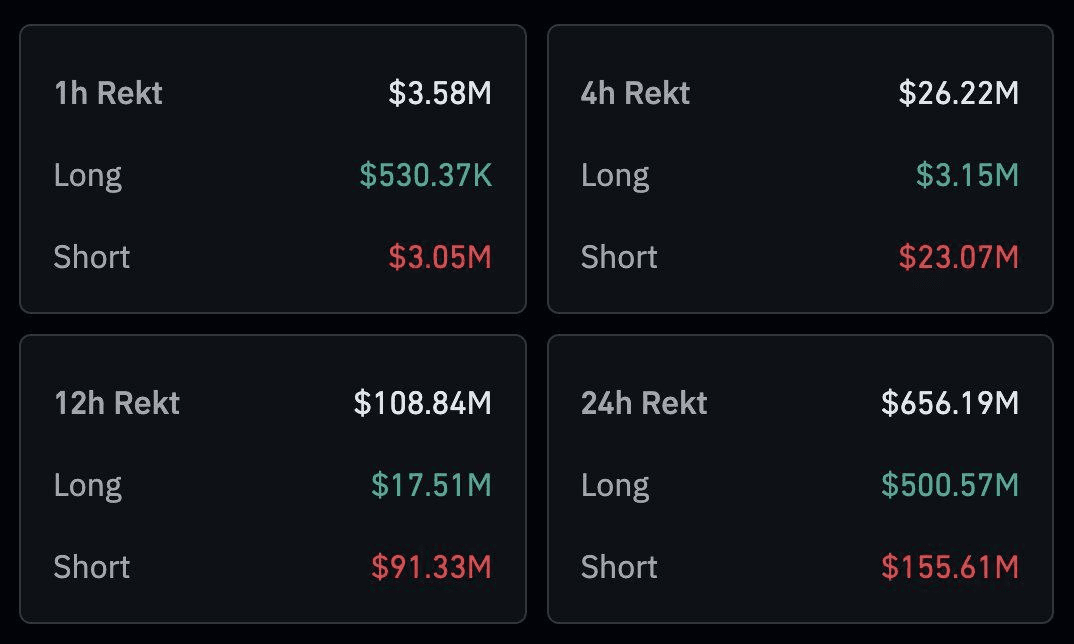
Task: Click the 12h Rekt card title
Action: (117, 404)
